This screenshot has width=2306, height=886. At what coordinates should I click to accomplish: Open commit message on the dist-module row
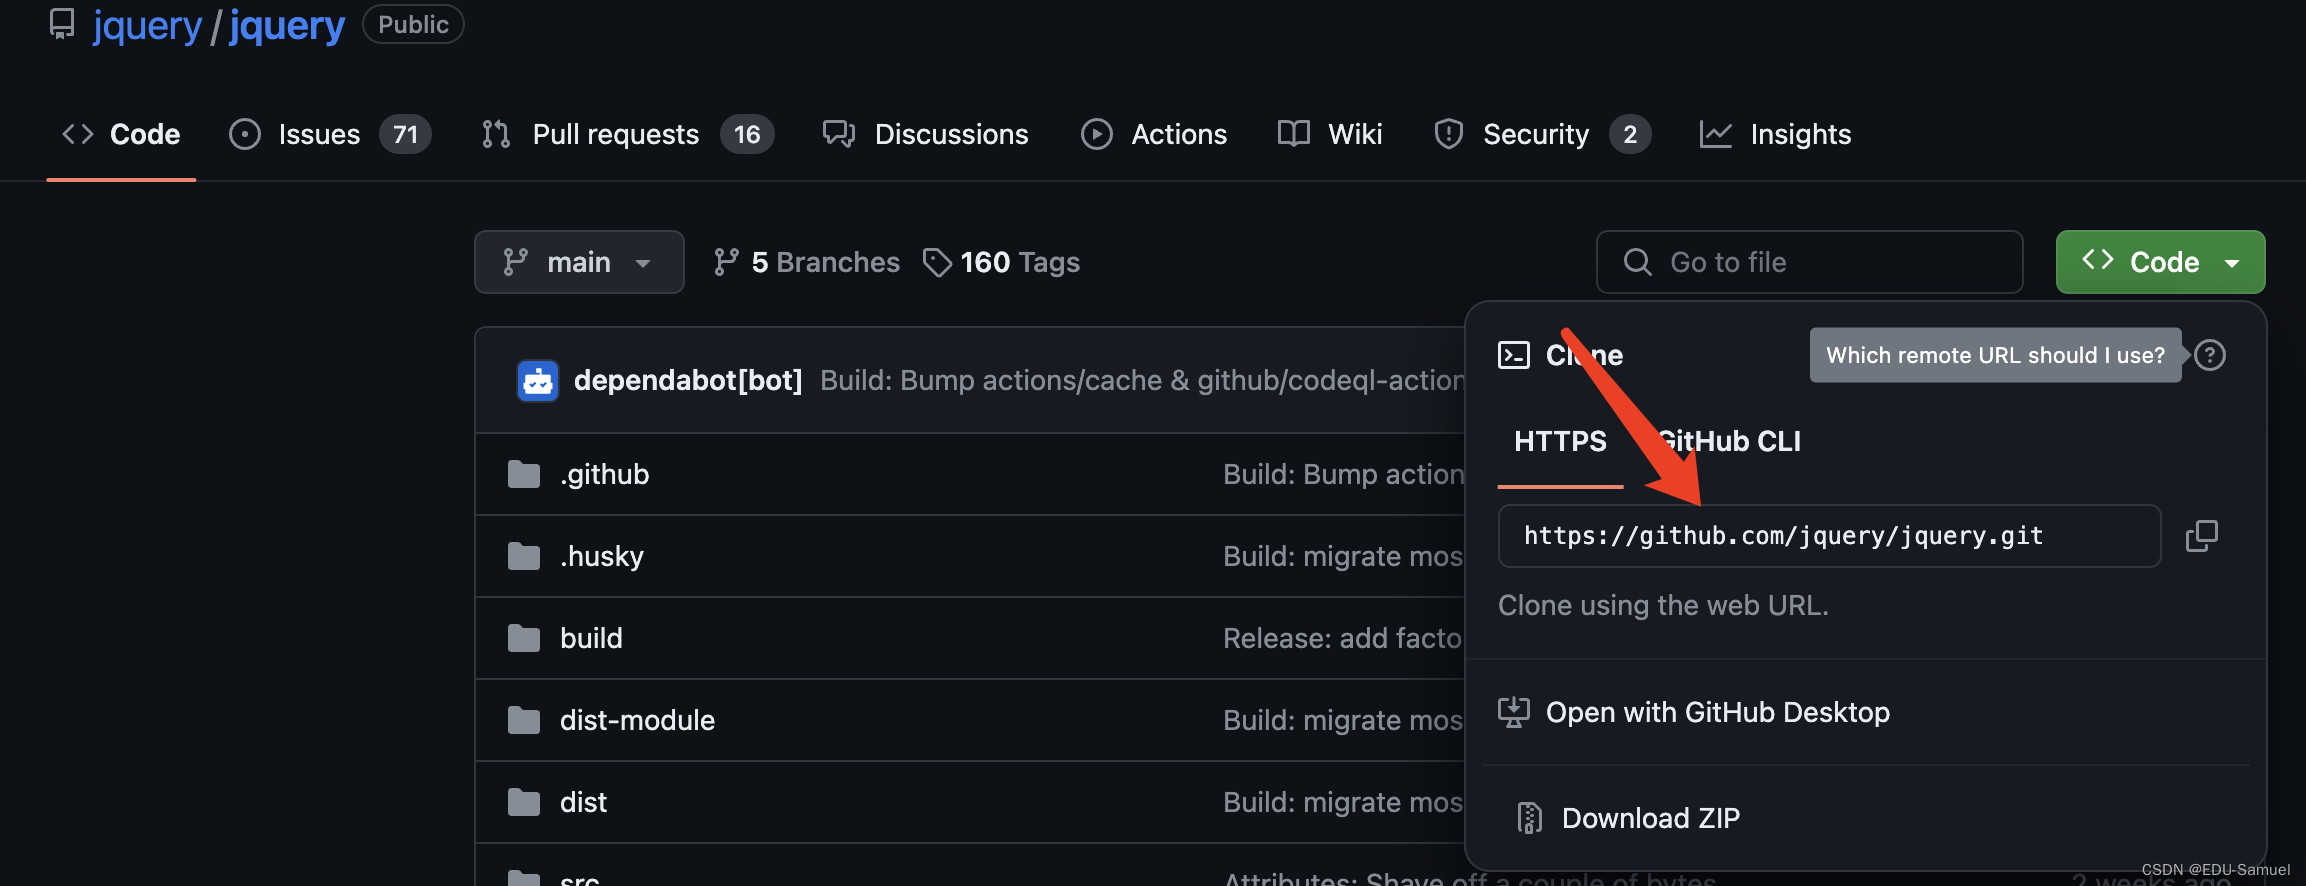(x=1343, y=720)
